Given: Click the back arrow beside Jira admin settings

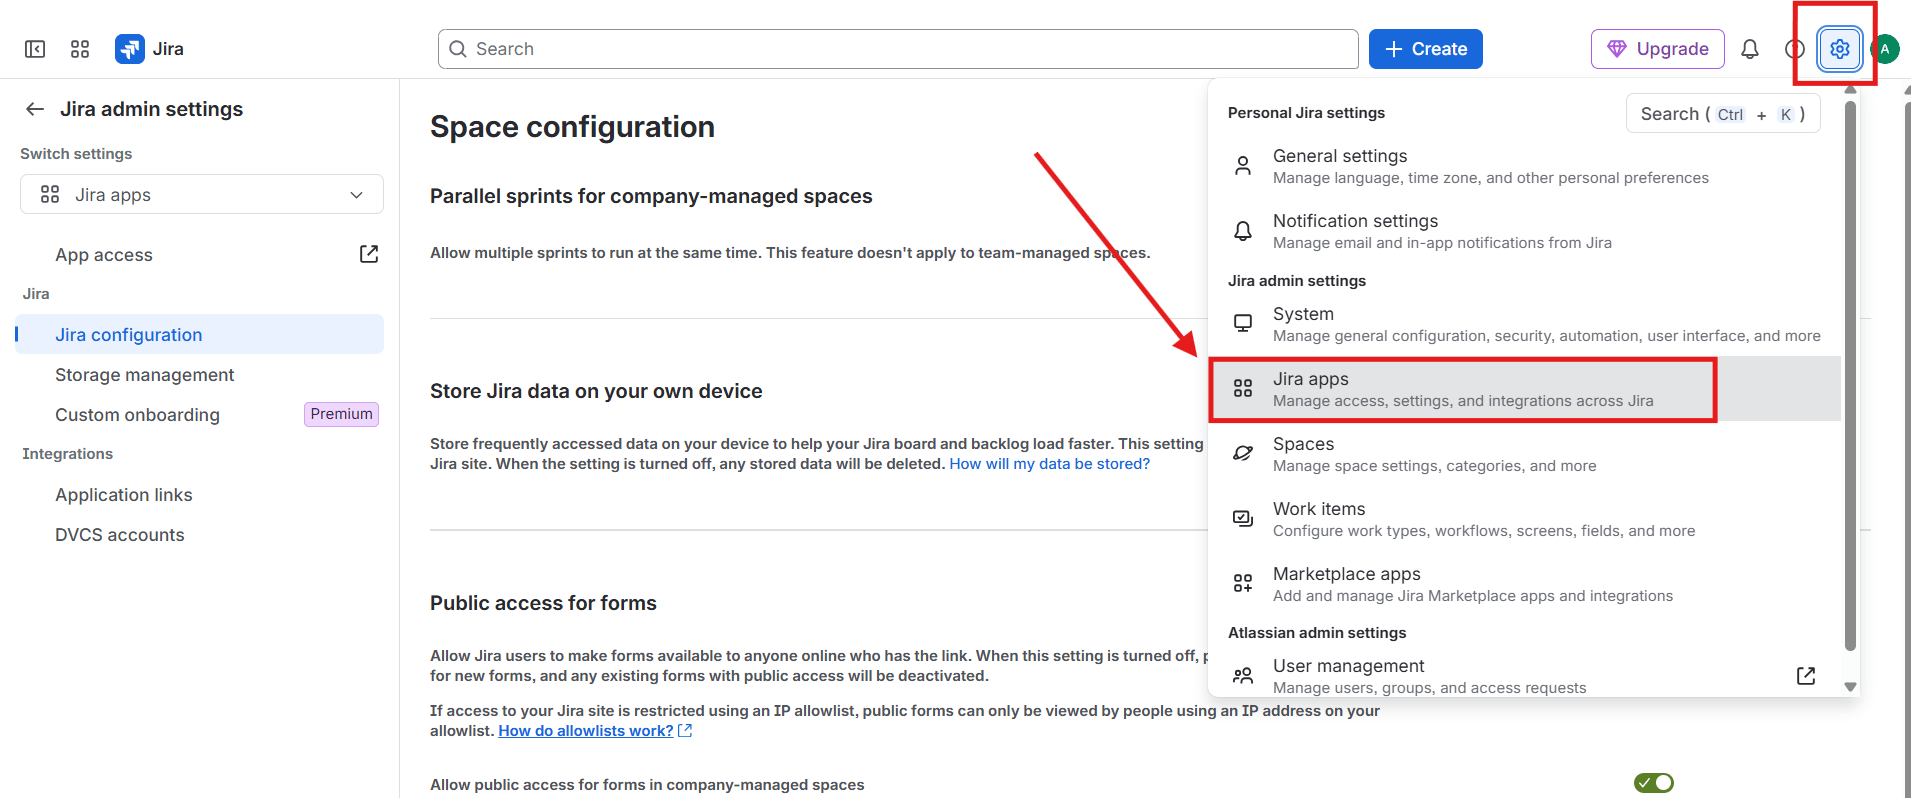Looking at the screenshot, I should [x=35, y=109].
